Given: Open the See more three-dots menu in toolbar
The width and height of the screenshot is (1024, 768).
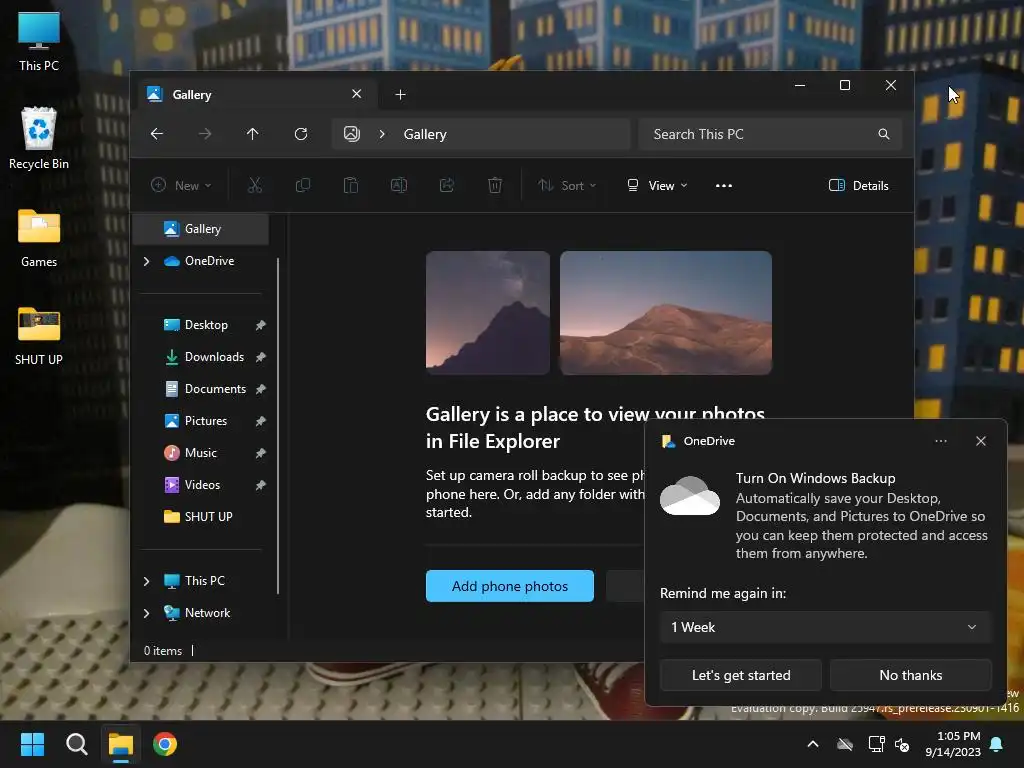Looking at the screenshot, I should (724, 185).
